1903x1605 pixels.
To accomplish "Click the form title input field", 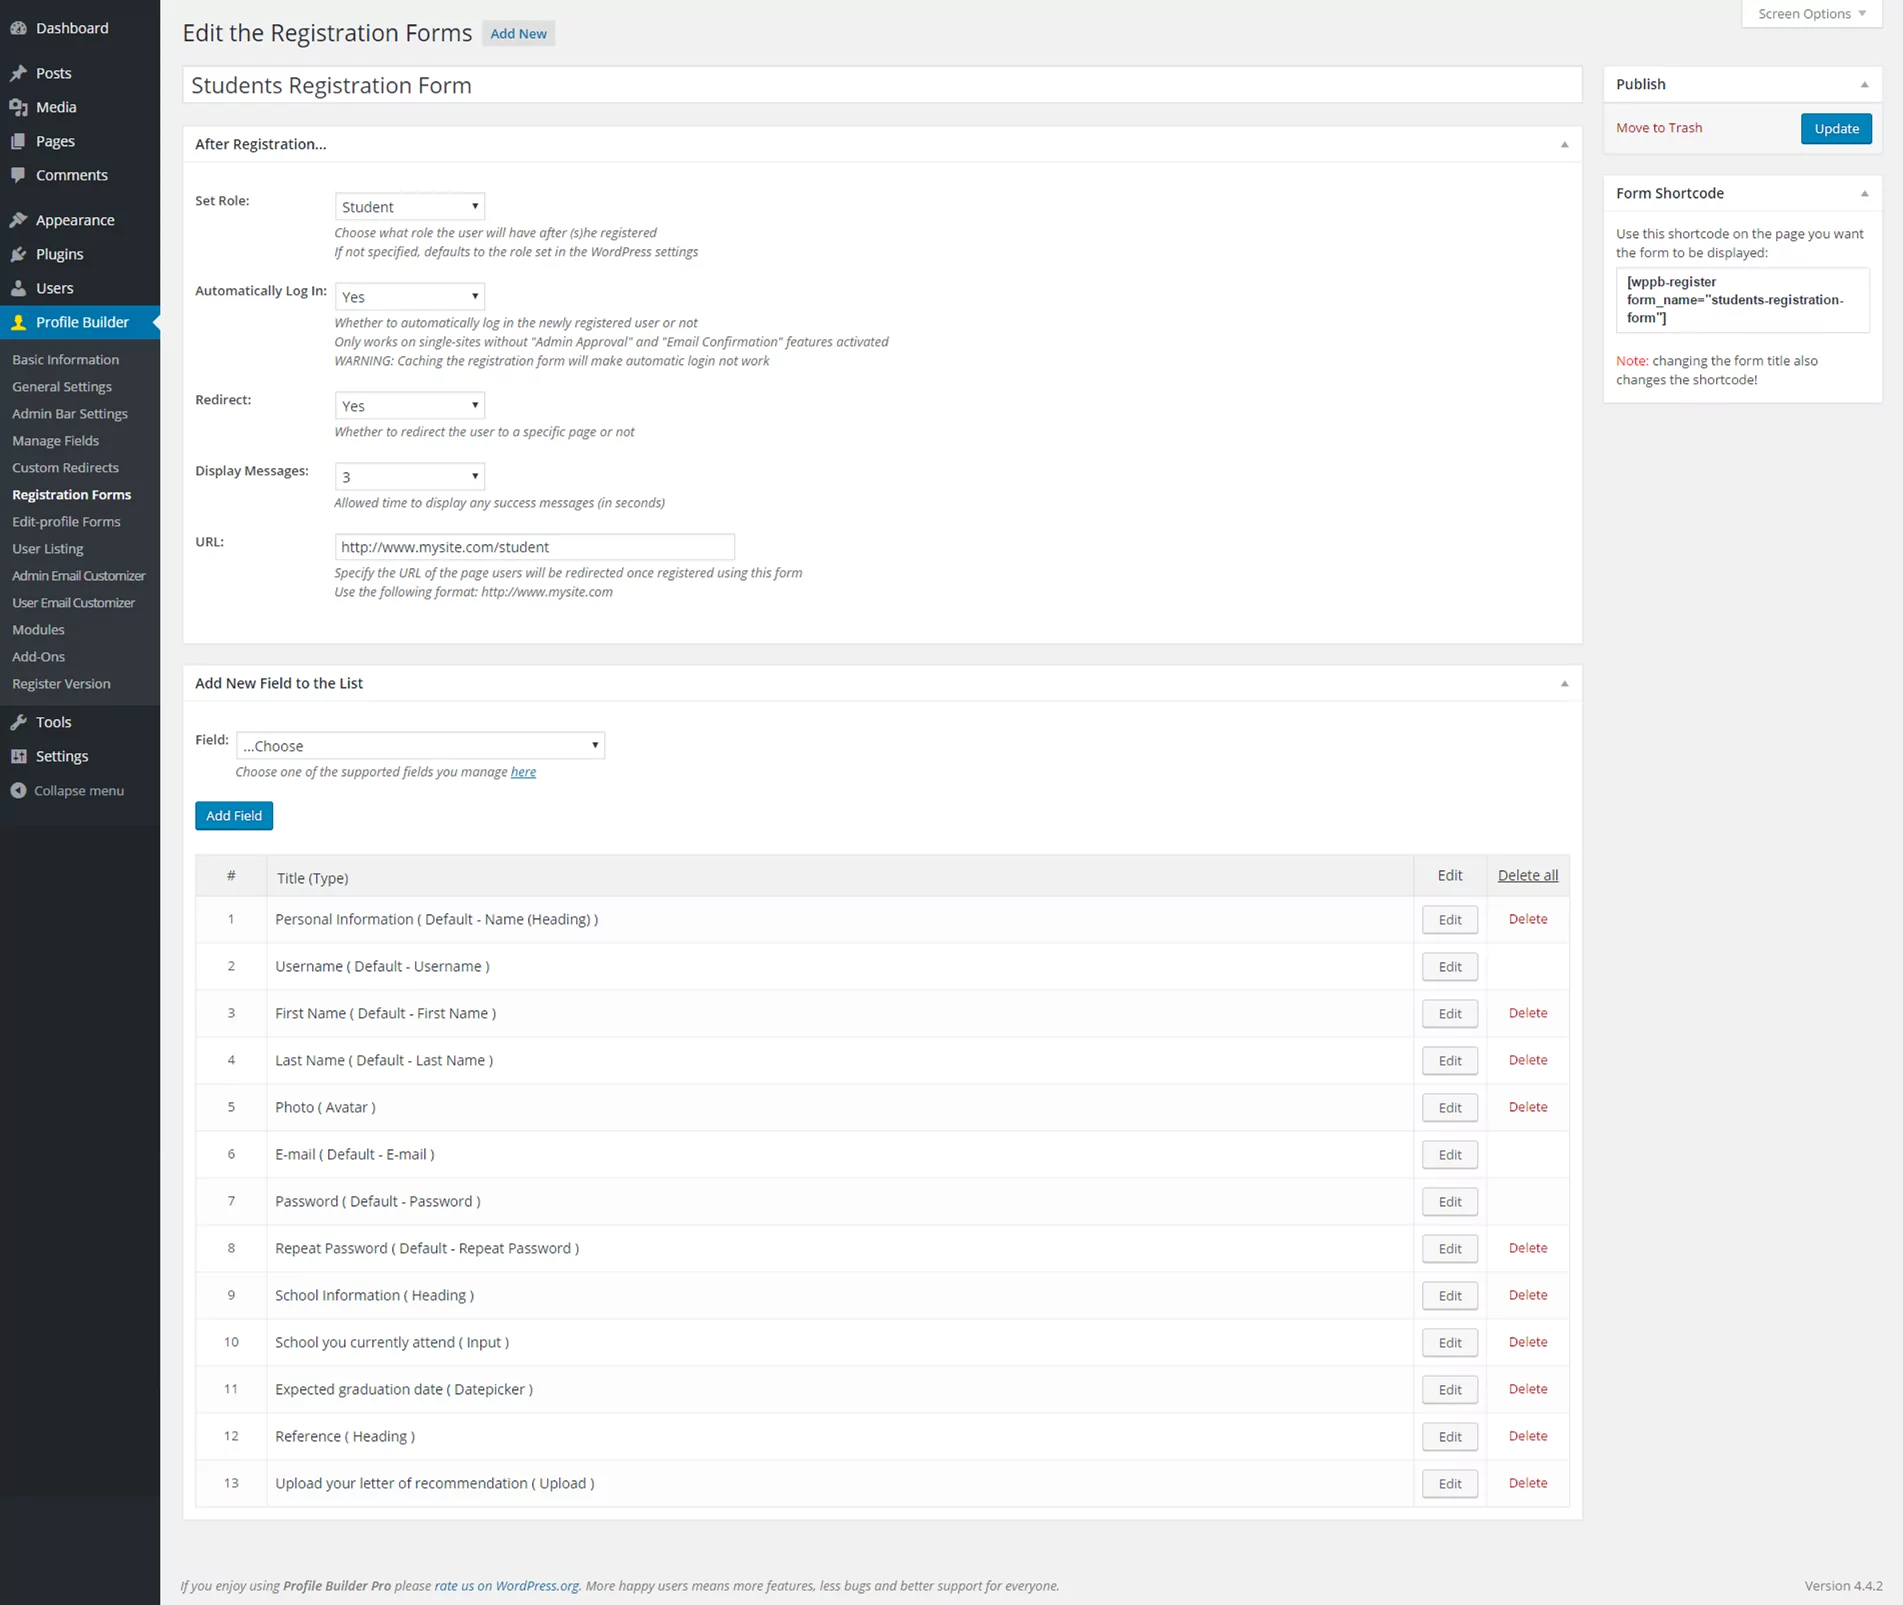I will 882,85.
